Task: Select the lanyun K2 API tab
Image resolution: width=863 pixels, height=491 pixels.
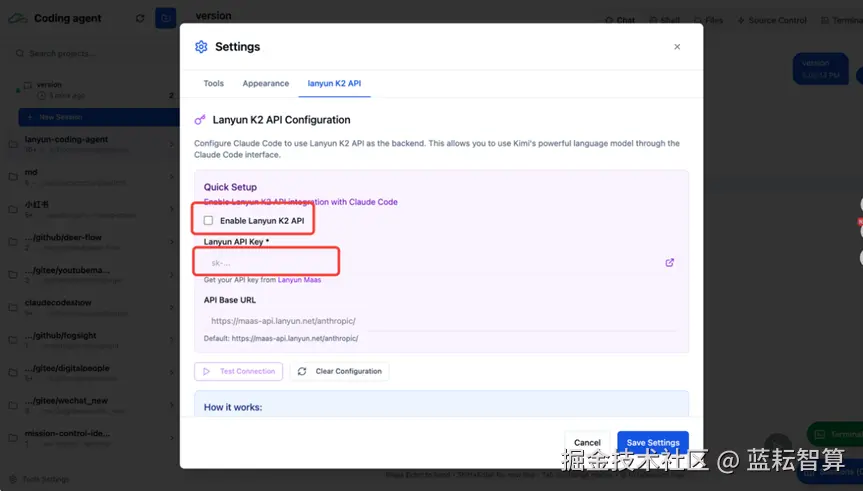Action: (334, 83)
